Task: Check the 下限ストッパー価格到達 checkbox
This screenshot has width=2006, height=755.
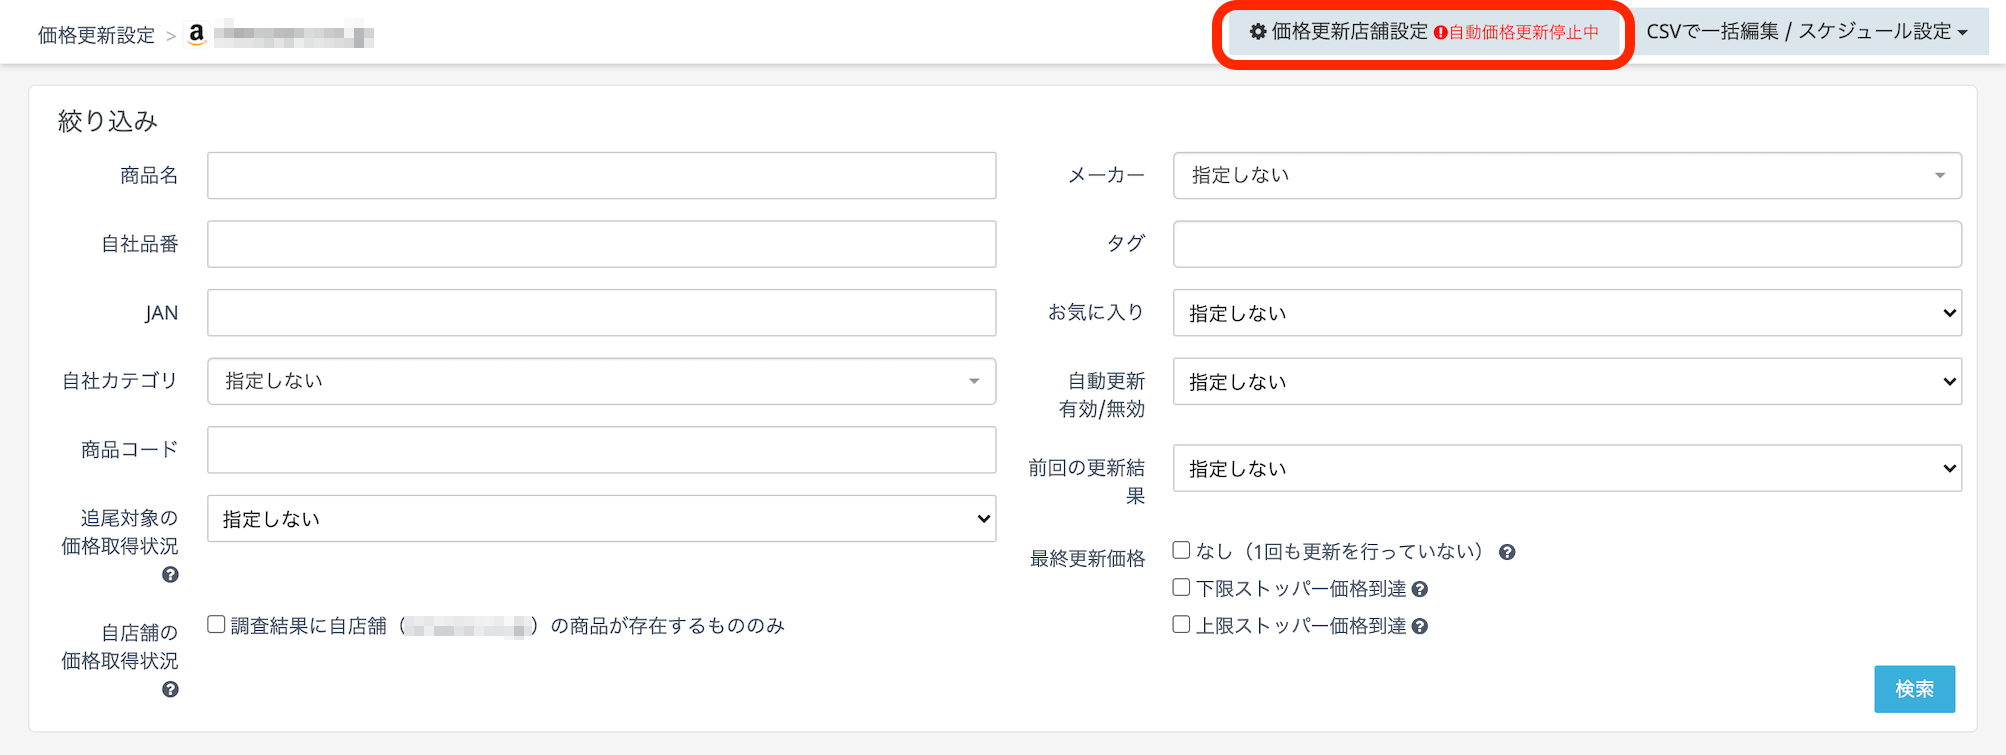Action: (1181, 587)
